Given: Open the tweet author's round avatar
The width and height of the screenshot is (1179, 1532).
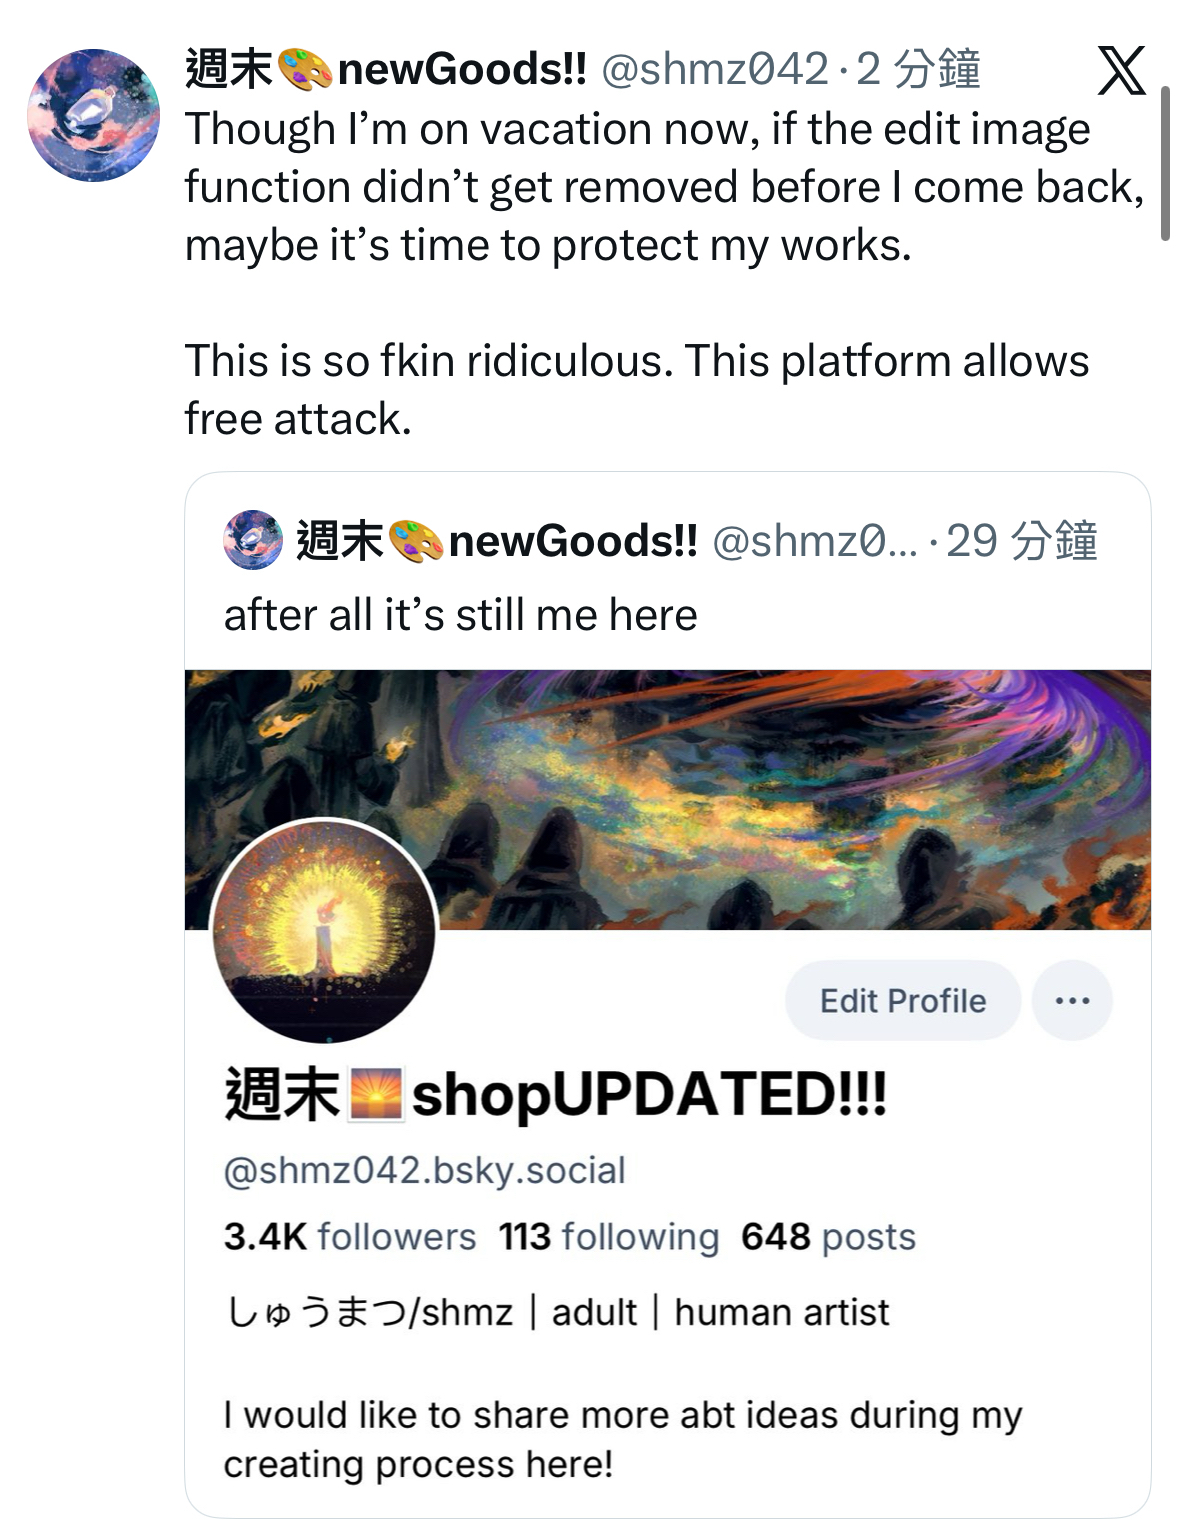Looking at the screenshot, I should click(93, 115).
